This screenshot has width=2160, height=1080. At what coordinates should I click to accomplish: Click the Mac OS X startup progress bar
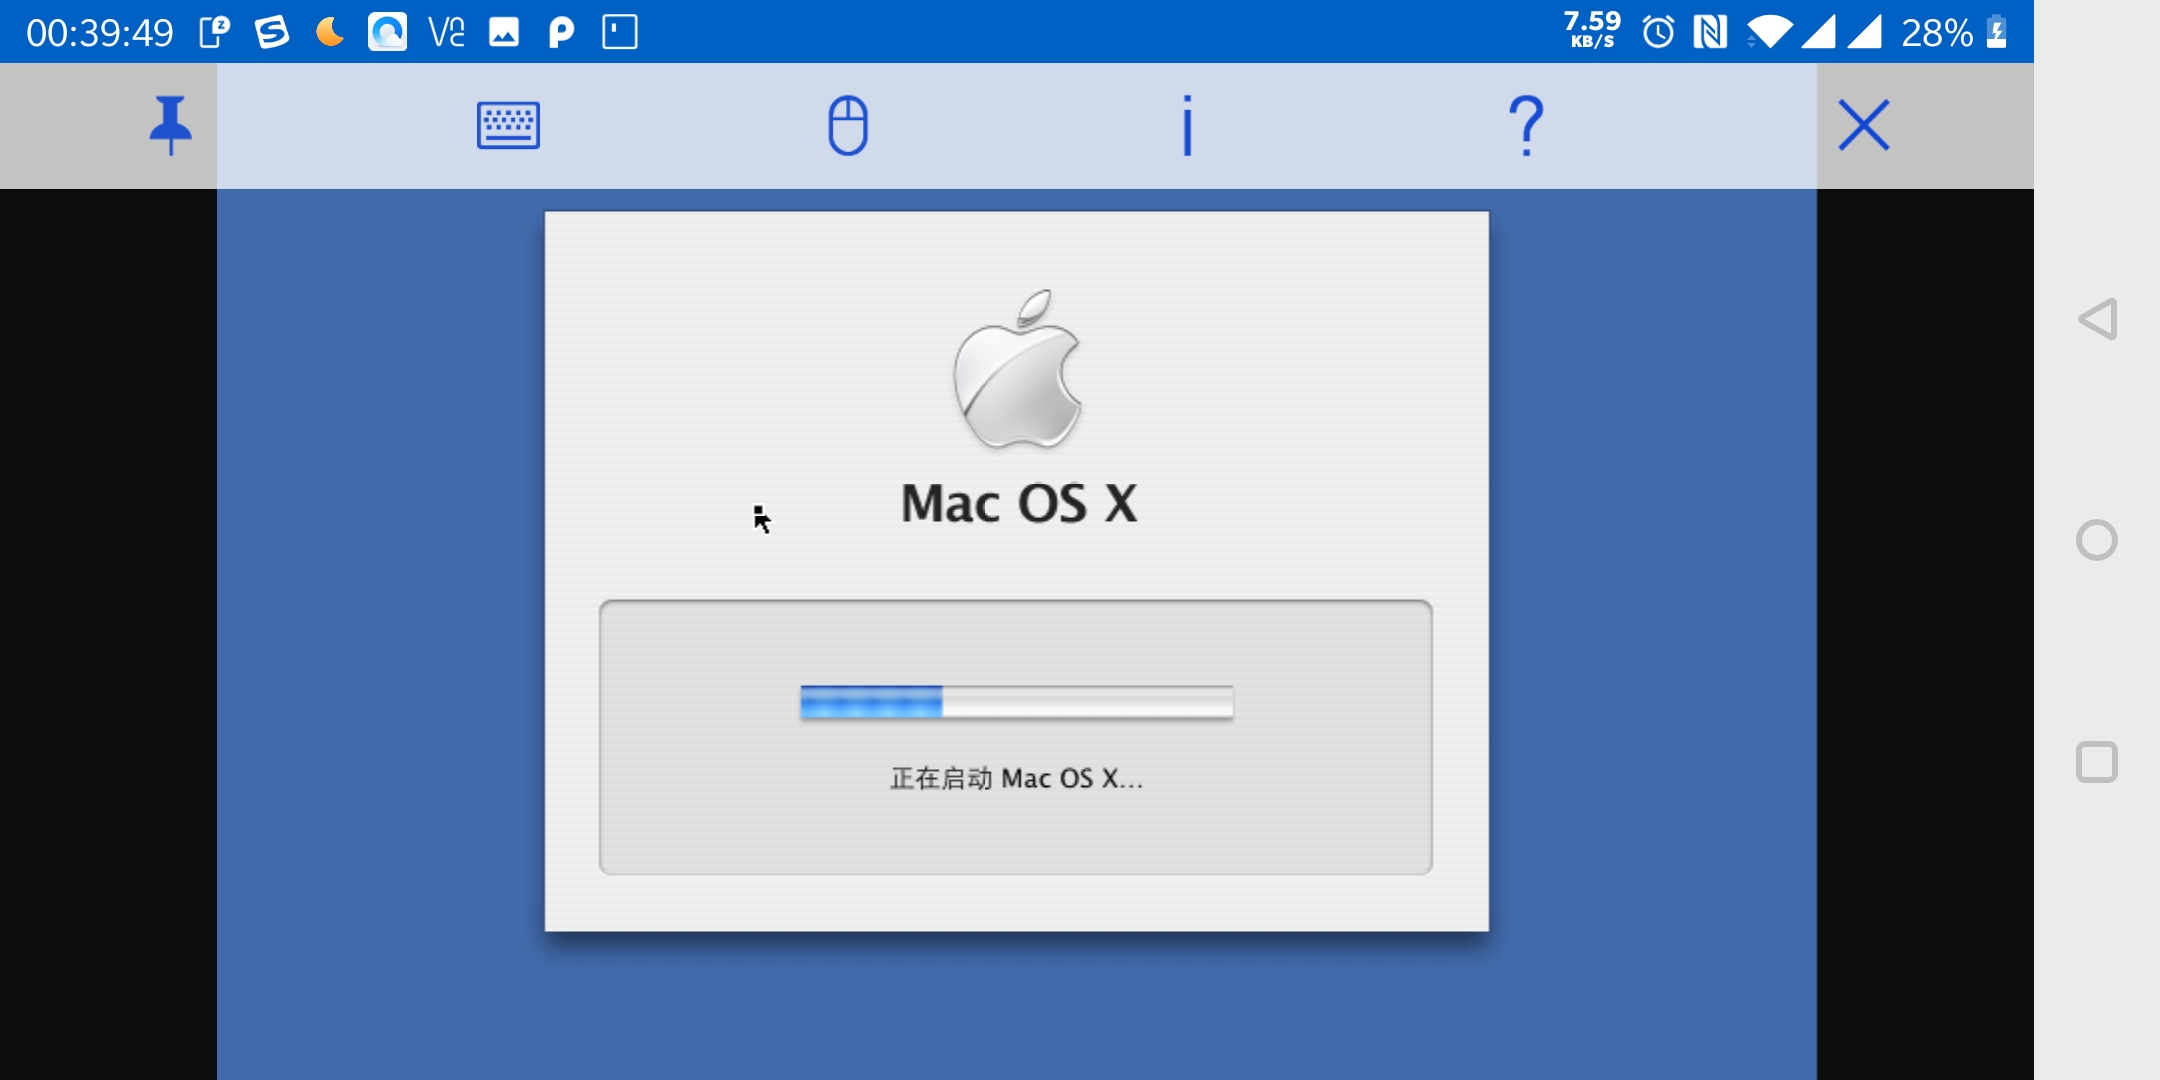coord(1016,702)
